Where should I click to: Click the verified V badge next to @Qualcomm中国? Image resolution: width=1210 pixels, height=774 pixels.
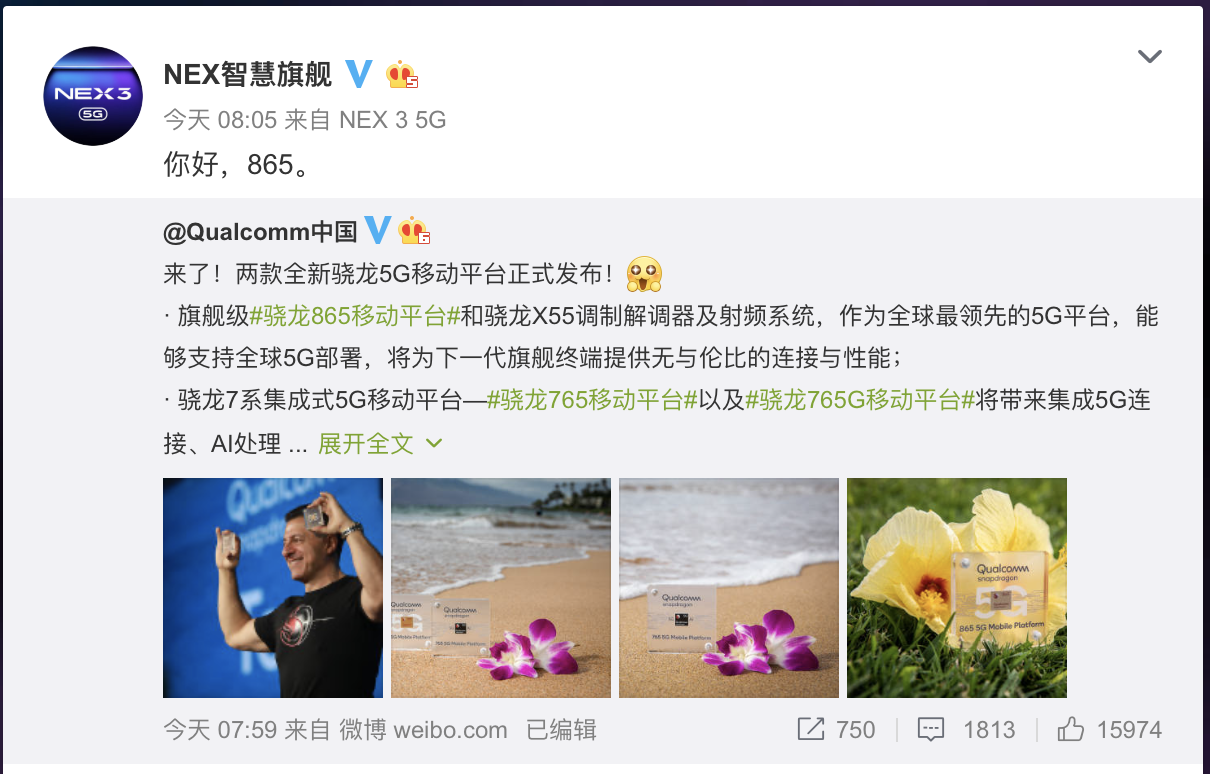click(x=377, y=230)
